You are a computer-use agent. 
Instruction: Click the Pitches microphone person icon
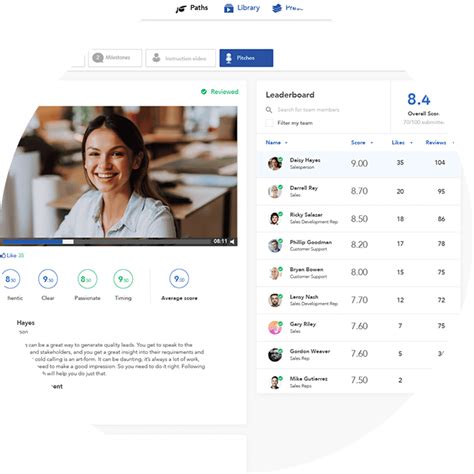pyautogui.click(x=229, y=58)
